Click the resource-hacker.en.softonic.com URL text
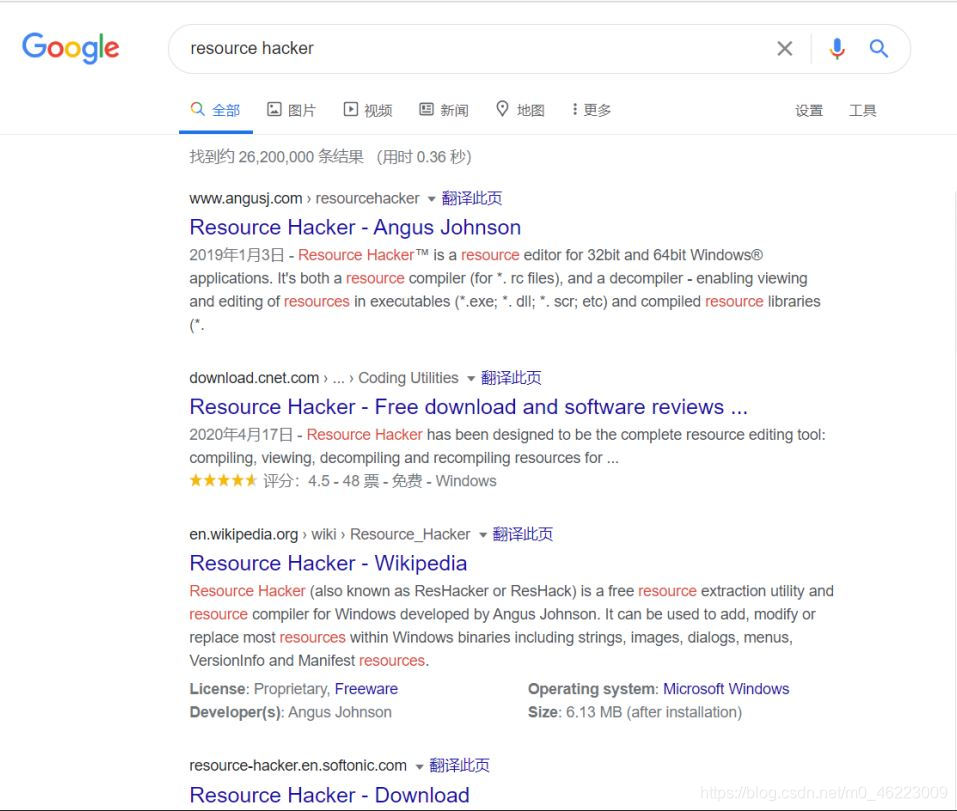 click(x=298, y=765)
